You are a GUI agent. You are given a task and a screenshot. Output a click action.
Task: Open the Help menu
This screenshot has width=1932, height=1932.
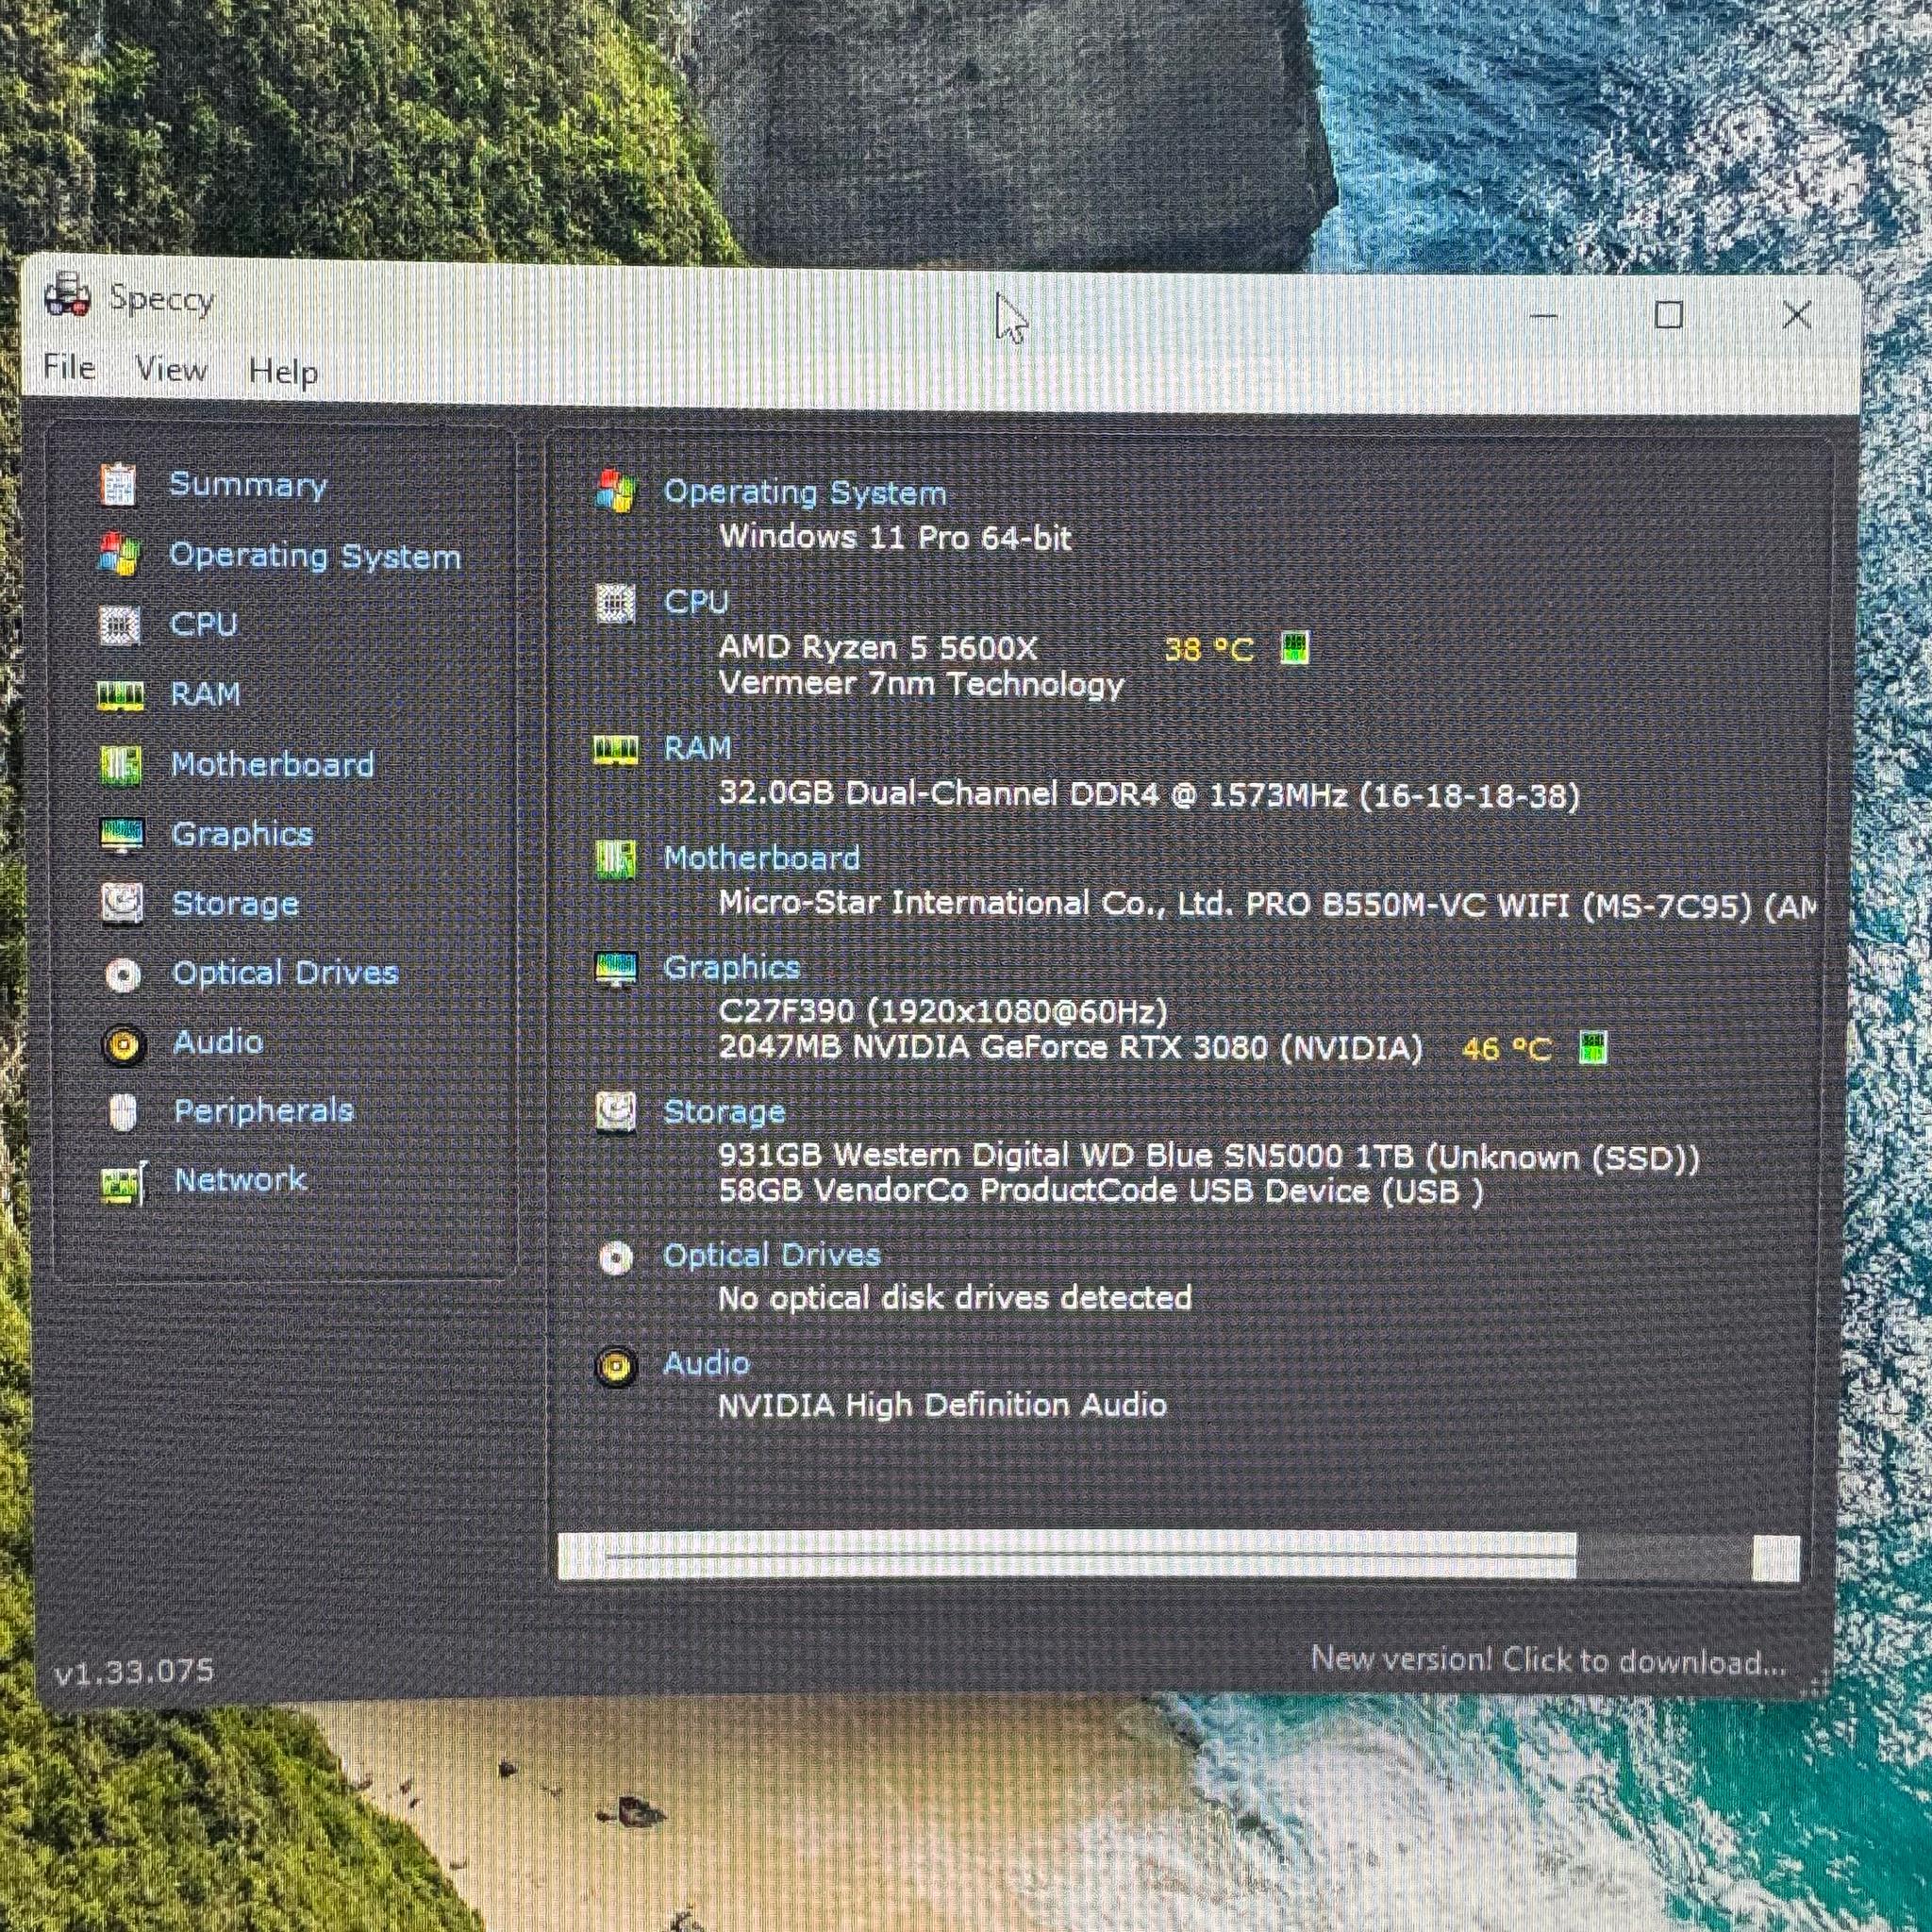click(283, 371)
